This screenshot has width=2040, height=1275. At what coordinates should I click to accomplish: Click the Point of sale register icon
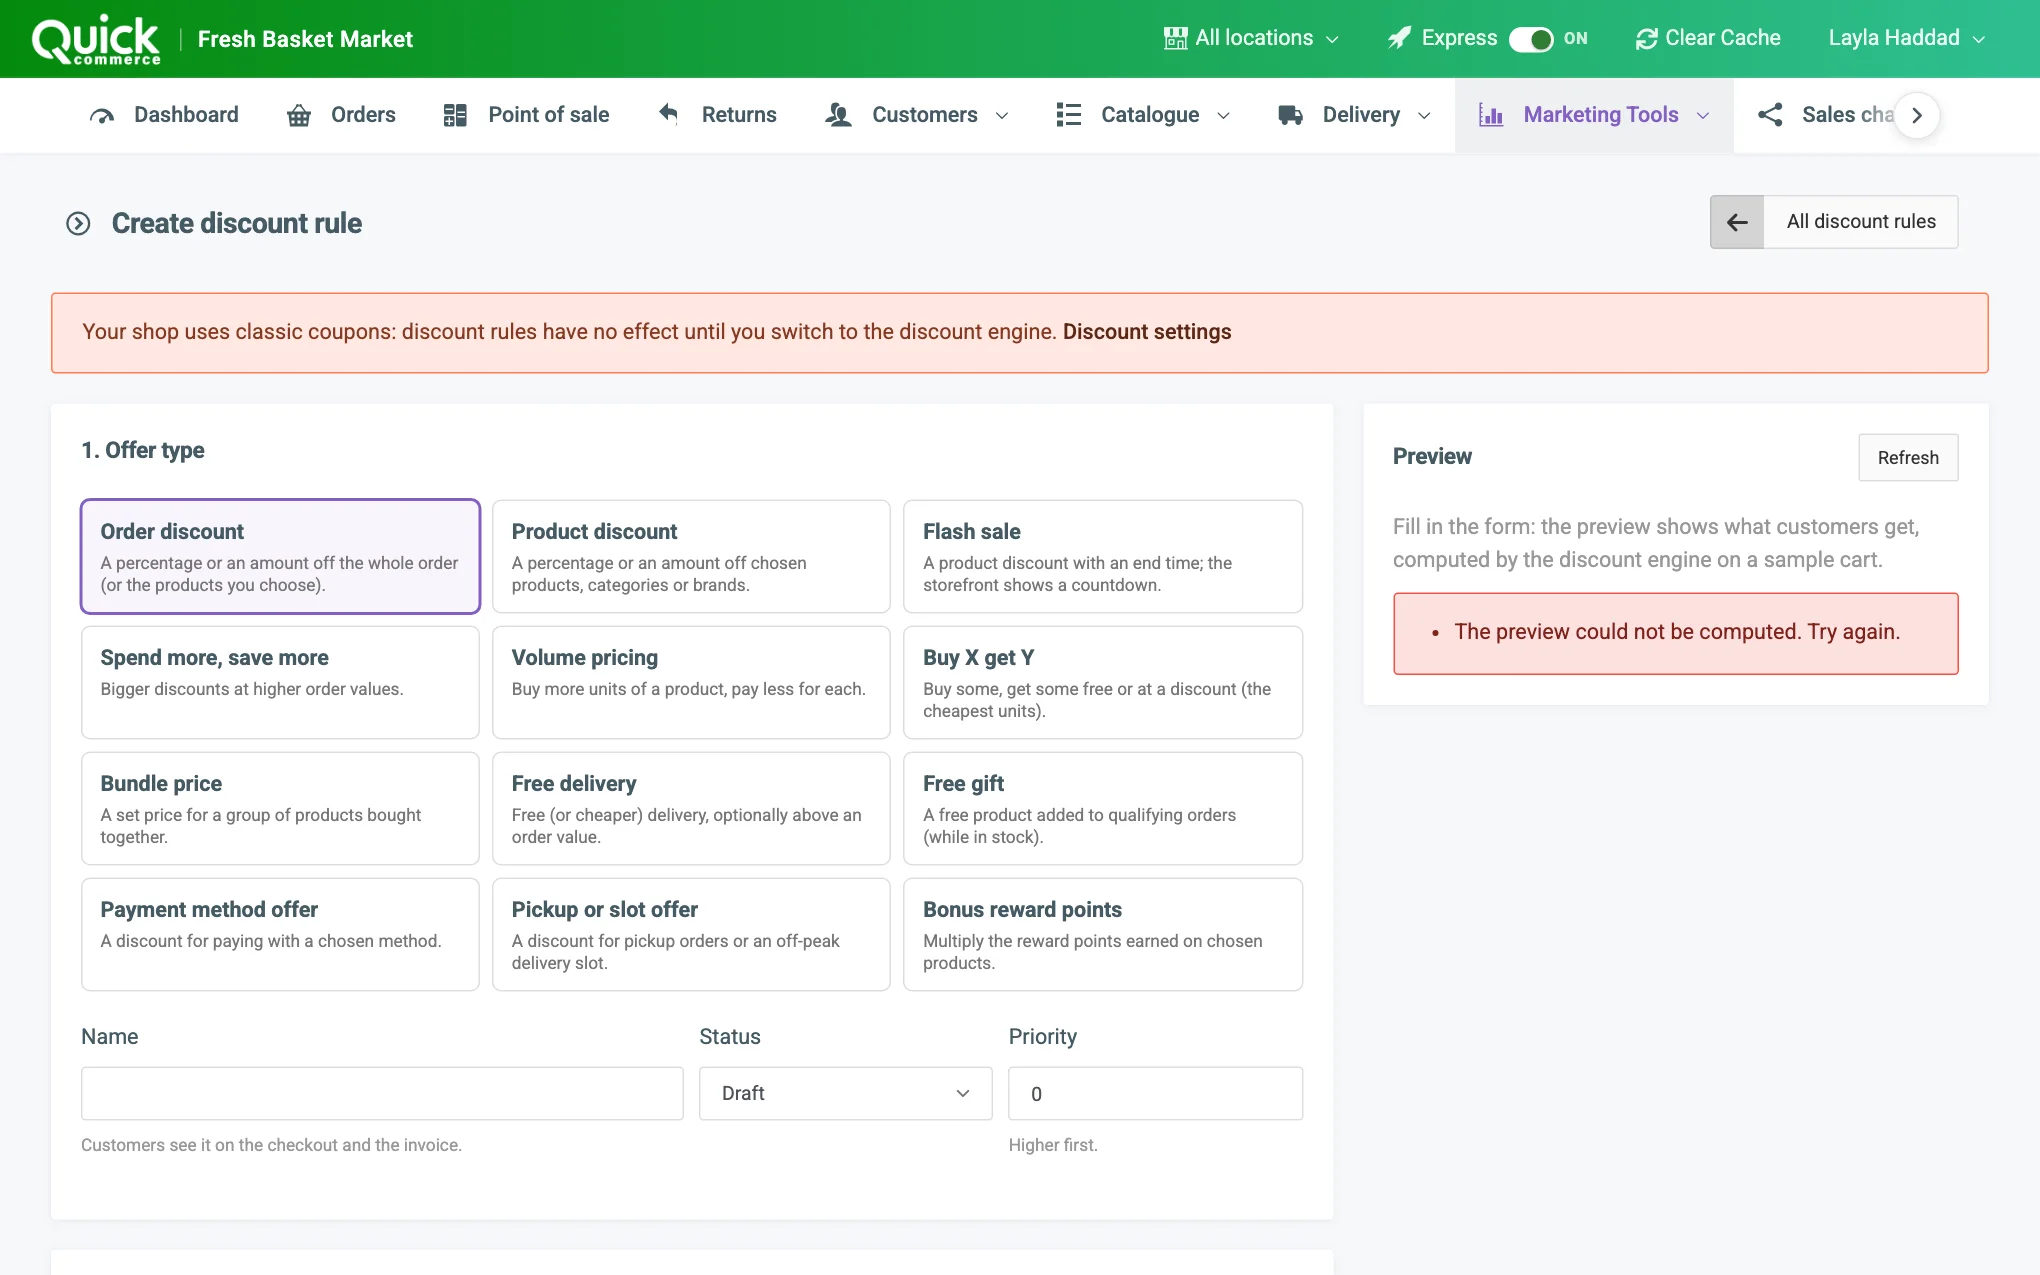455,115
